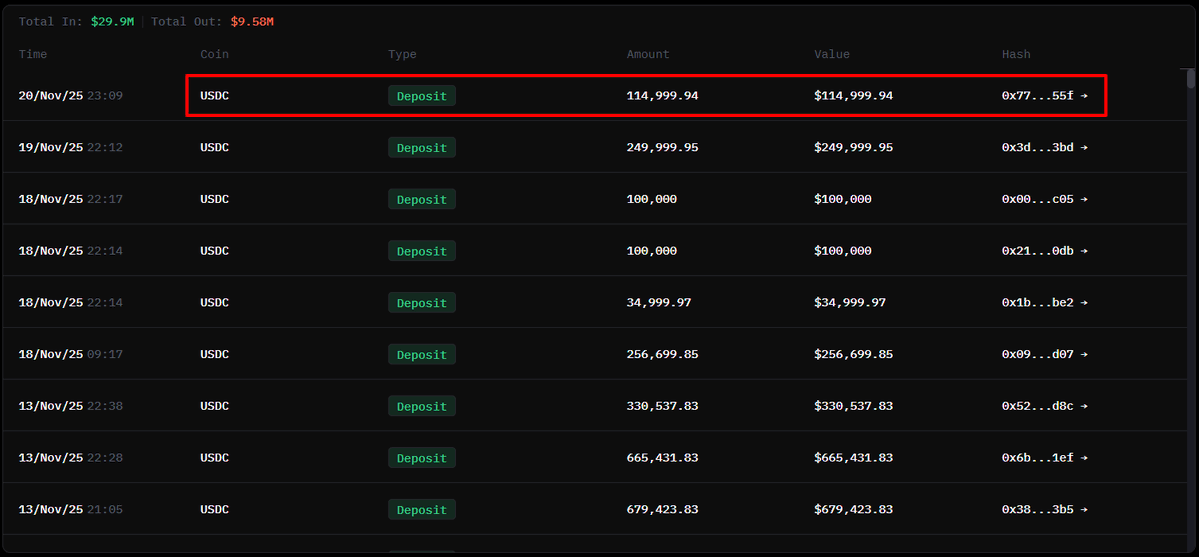This screenshot has height=557, width=1199.
Task: Click the Hash column header
Action: tap(1016, 54)
